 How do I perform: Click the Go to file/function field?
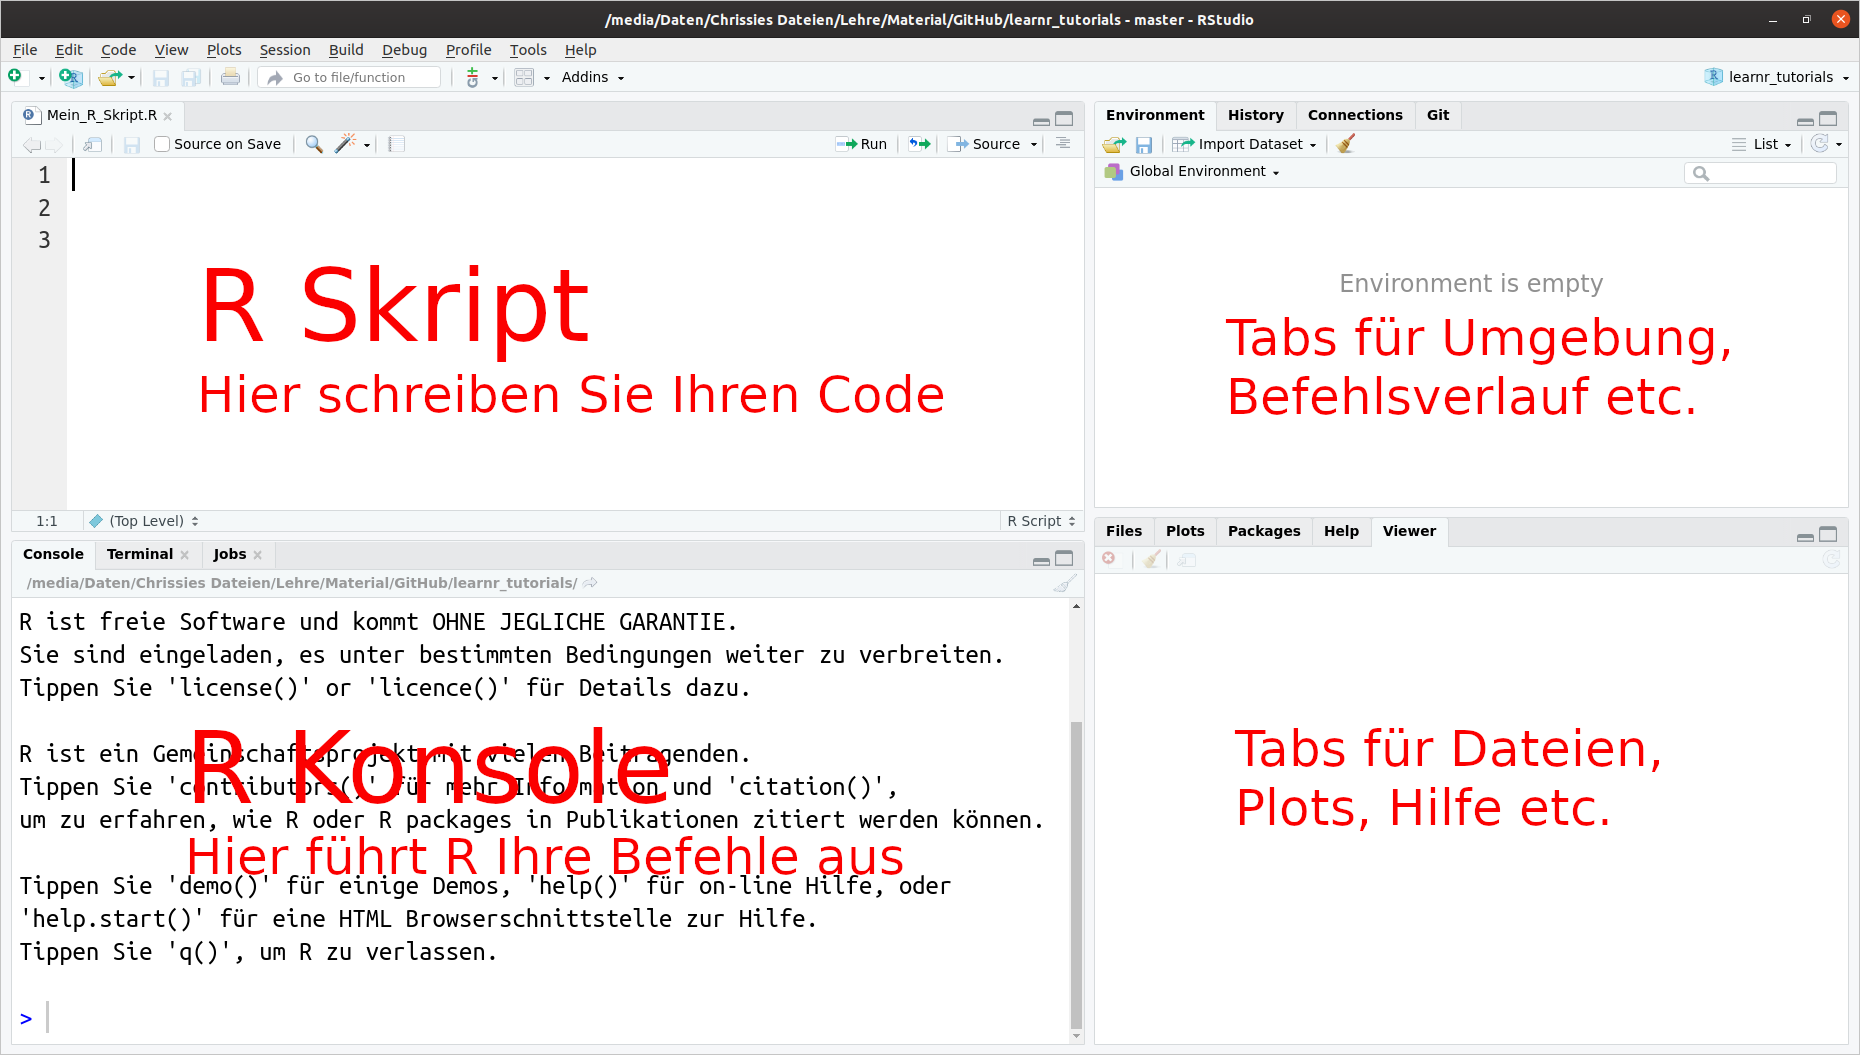click(350, 77)
